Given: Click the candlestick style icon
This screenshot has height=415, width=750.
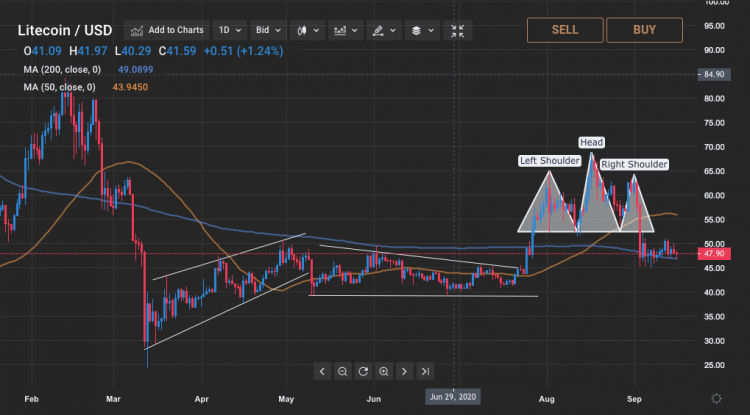Looking at the screenshot, I should click(x=302, y=31).
